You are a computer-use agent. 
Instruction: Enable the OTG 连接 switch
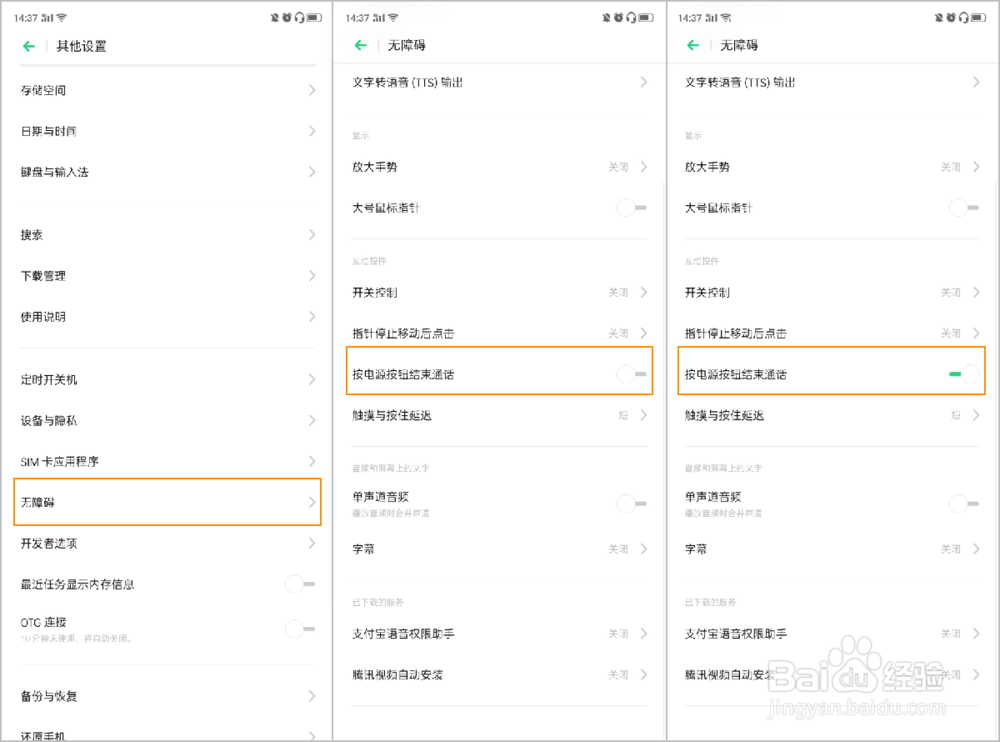[299, 629]
